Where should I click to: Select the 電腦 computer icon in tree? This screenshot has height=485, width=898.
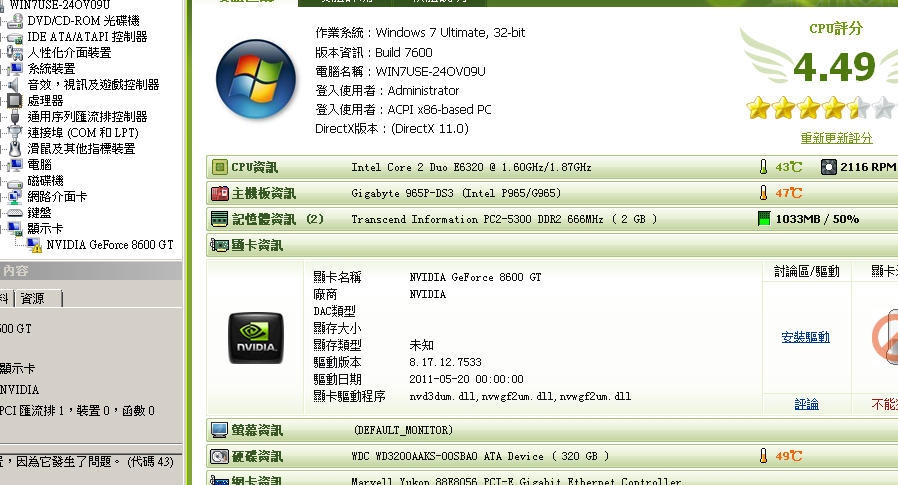click(15, 165)
